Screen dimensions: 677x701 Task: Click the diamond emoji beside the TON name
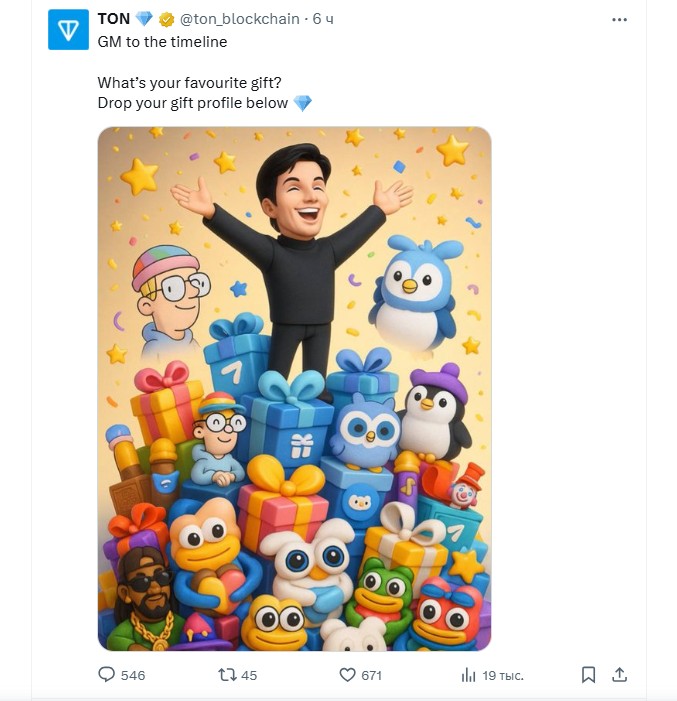click(x=144, y=19)
